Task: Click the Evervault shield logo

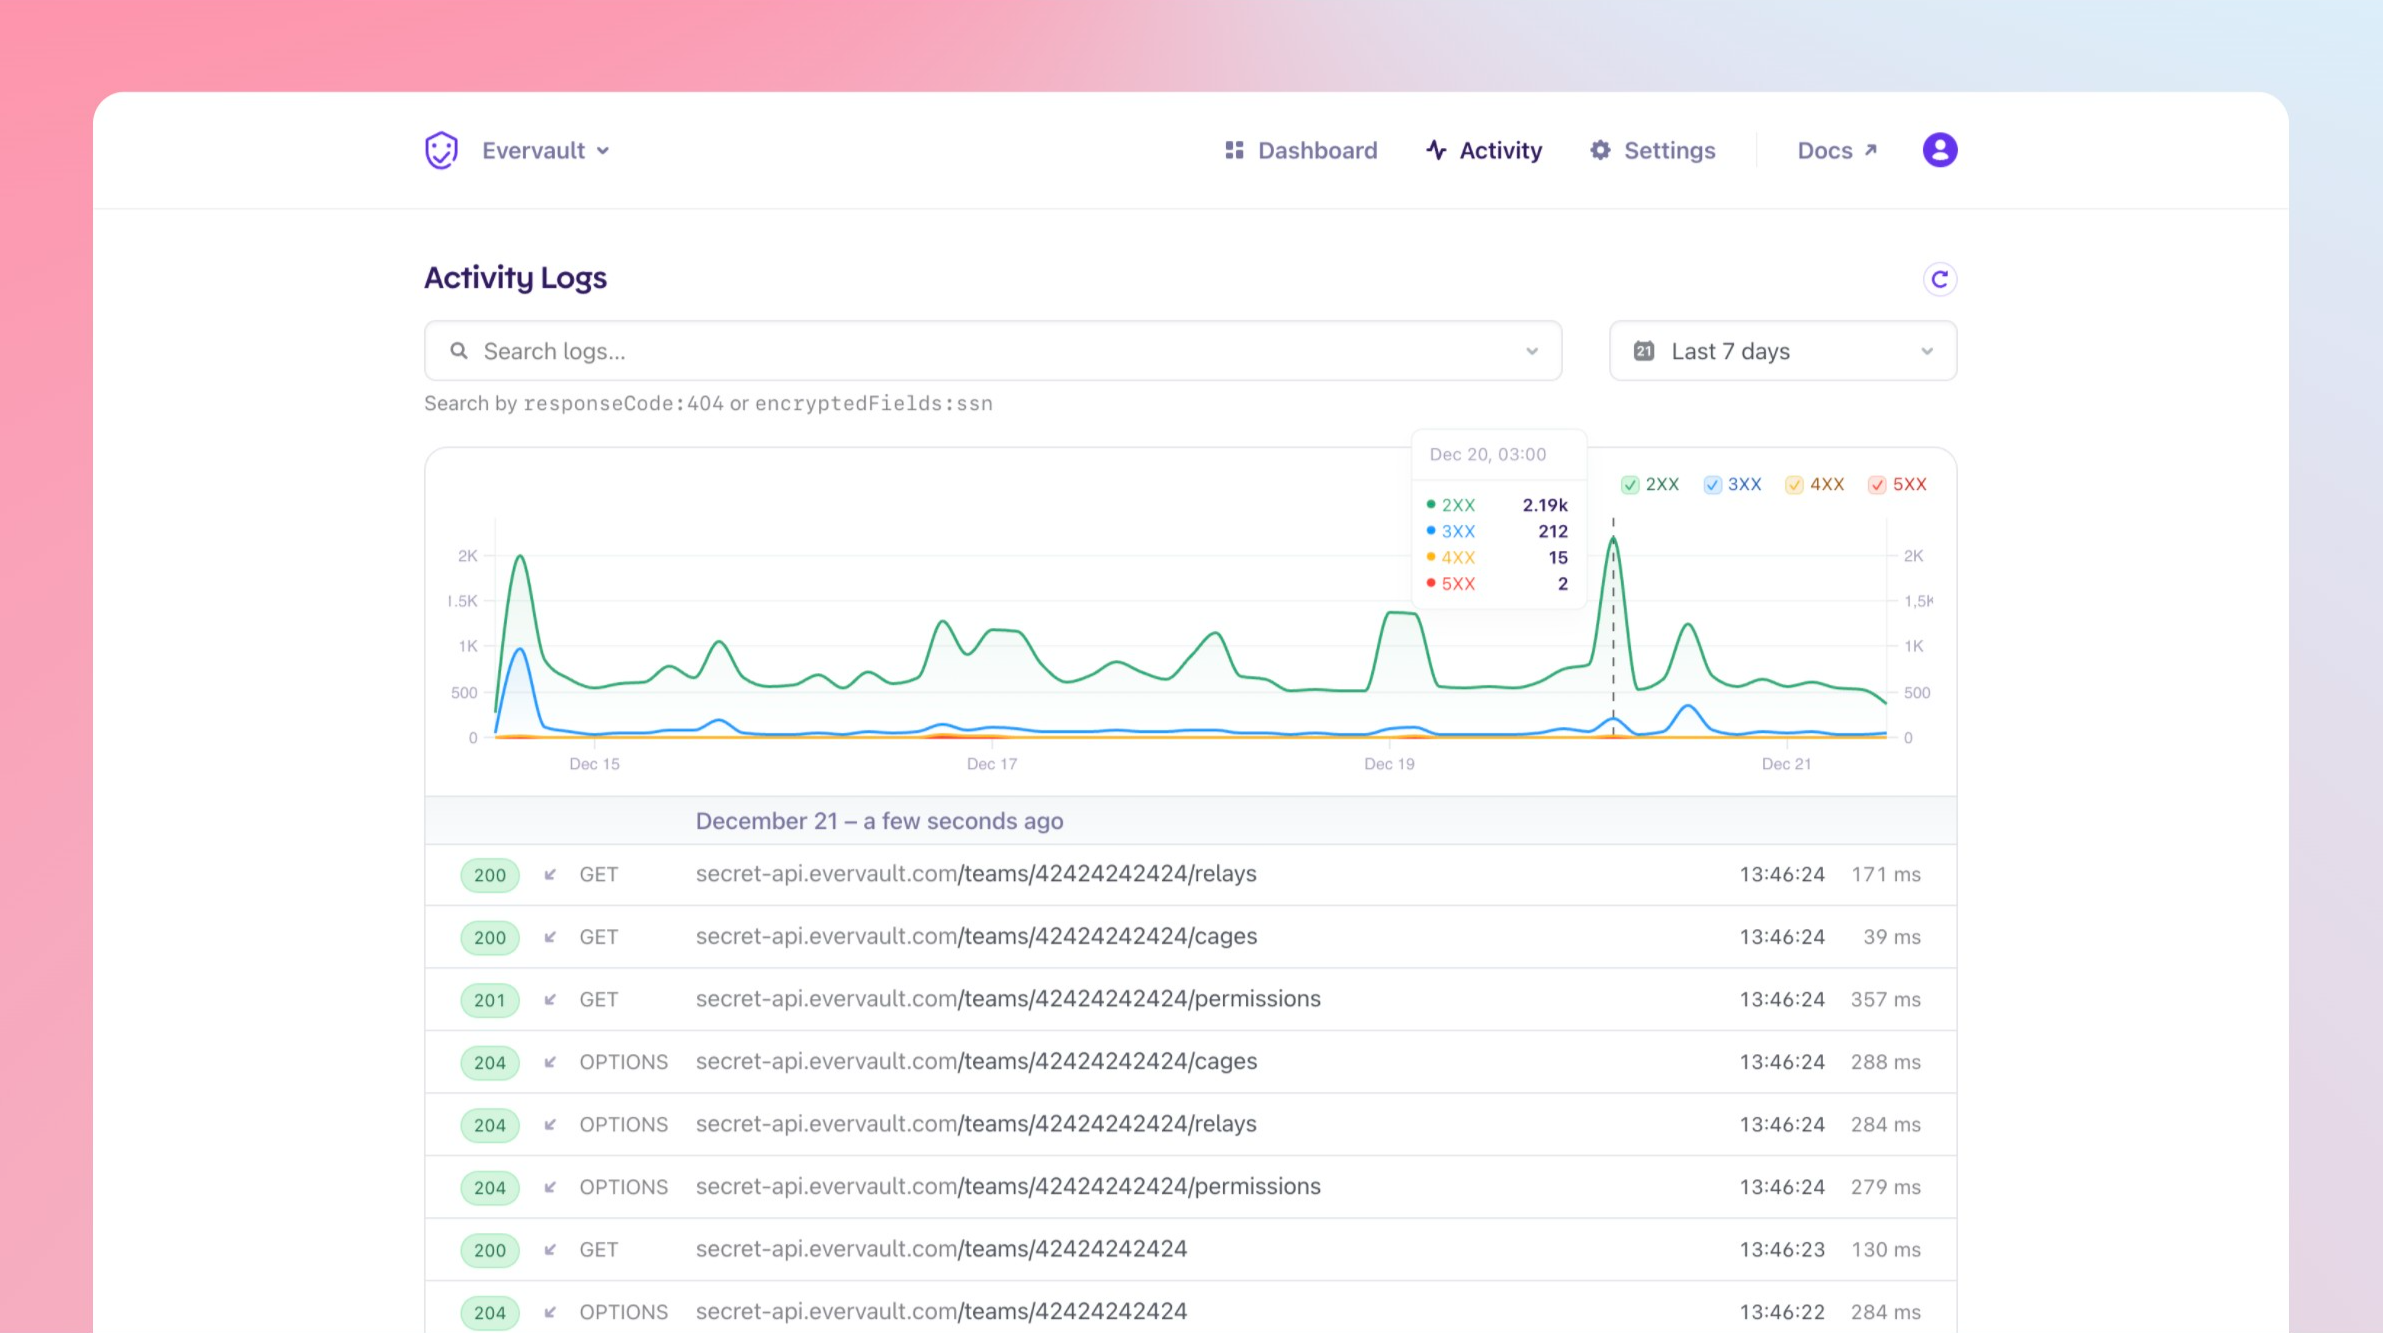Action: (x=441, y=150)
